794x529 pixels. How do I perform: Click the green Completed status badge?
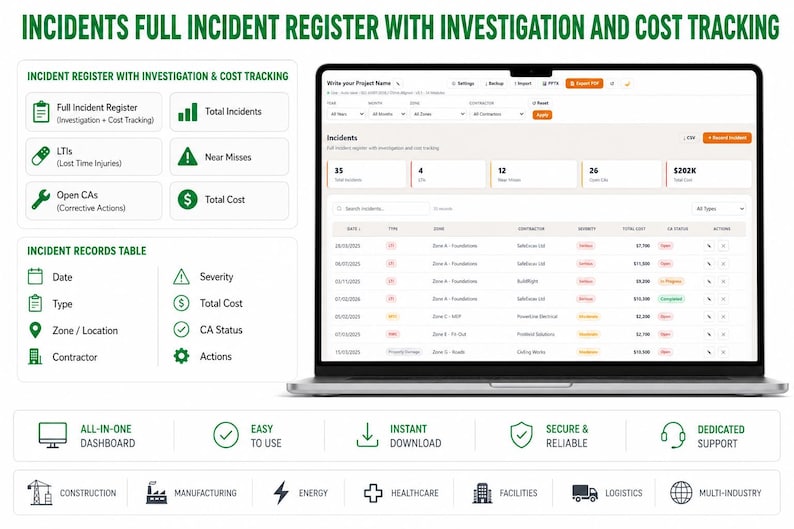[x=671, y=299]
